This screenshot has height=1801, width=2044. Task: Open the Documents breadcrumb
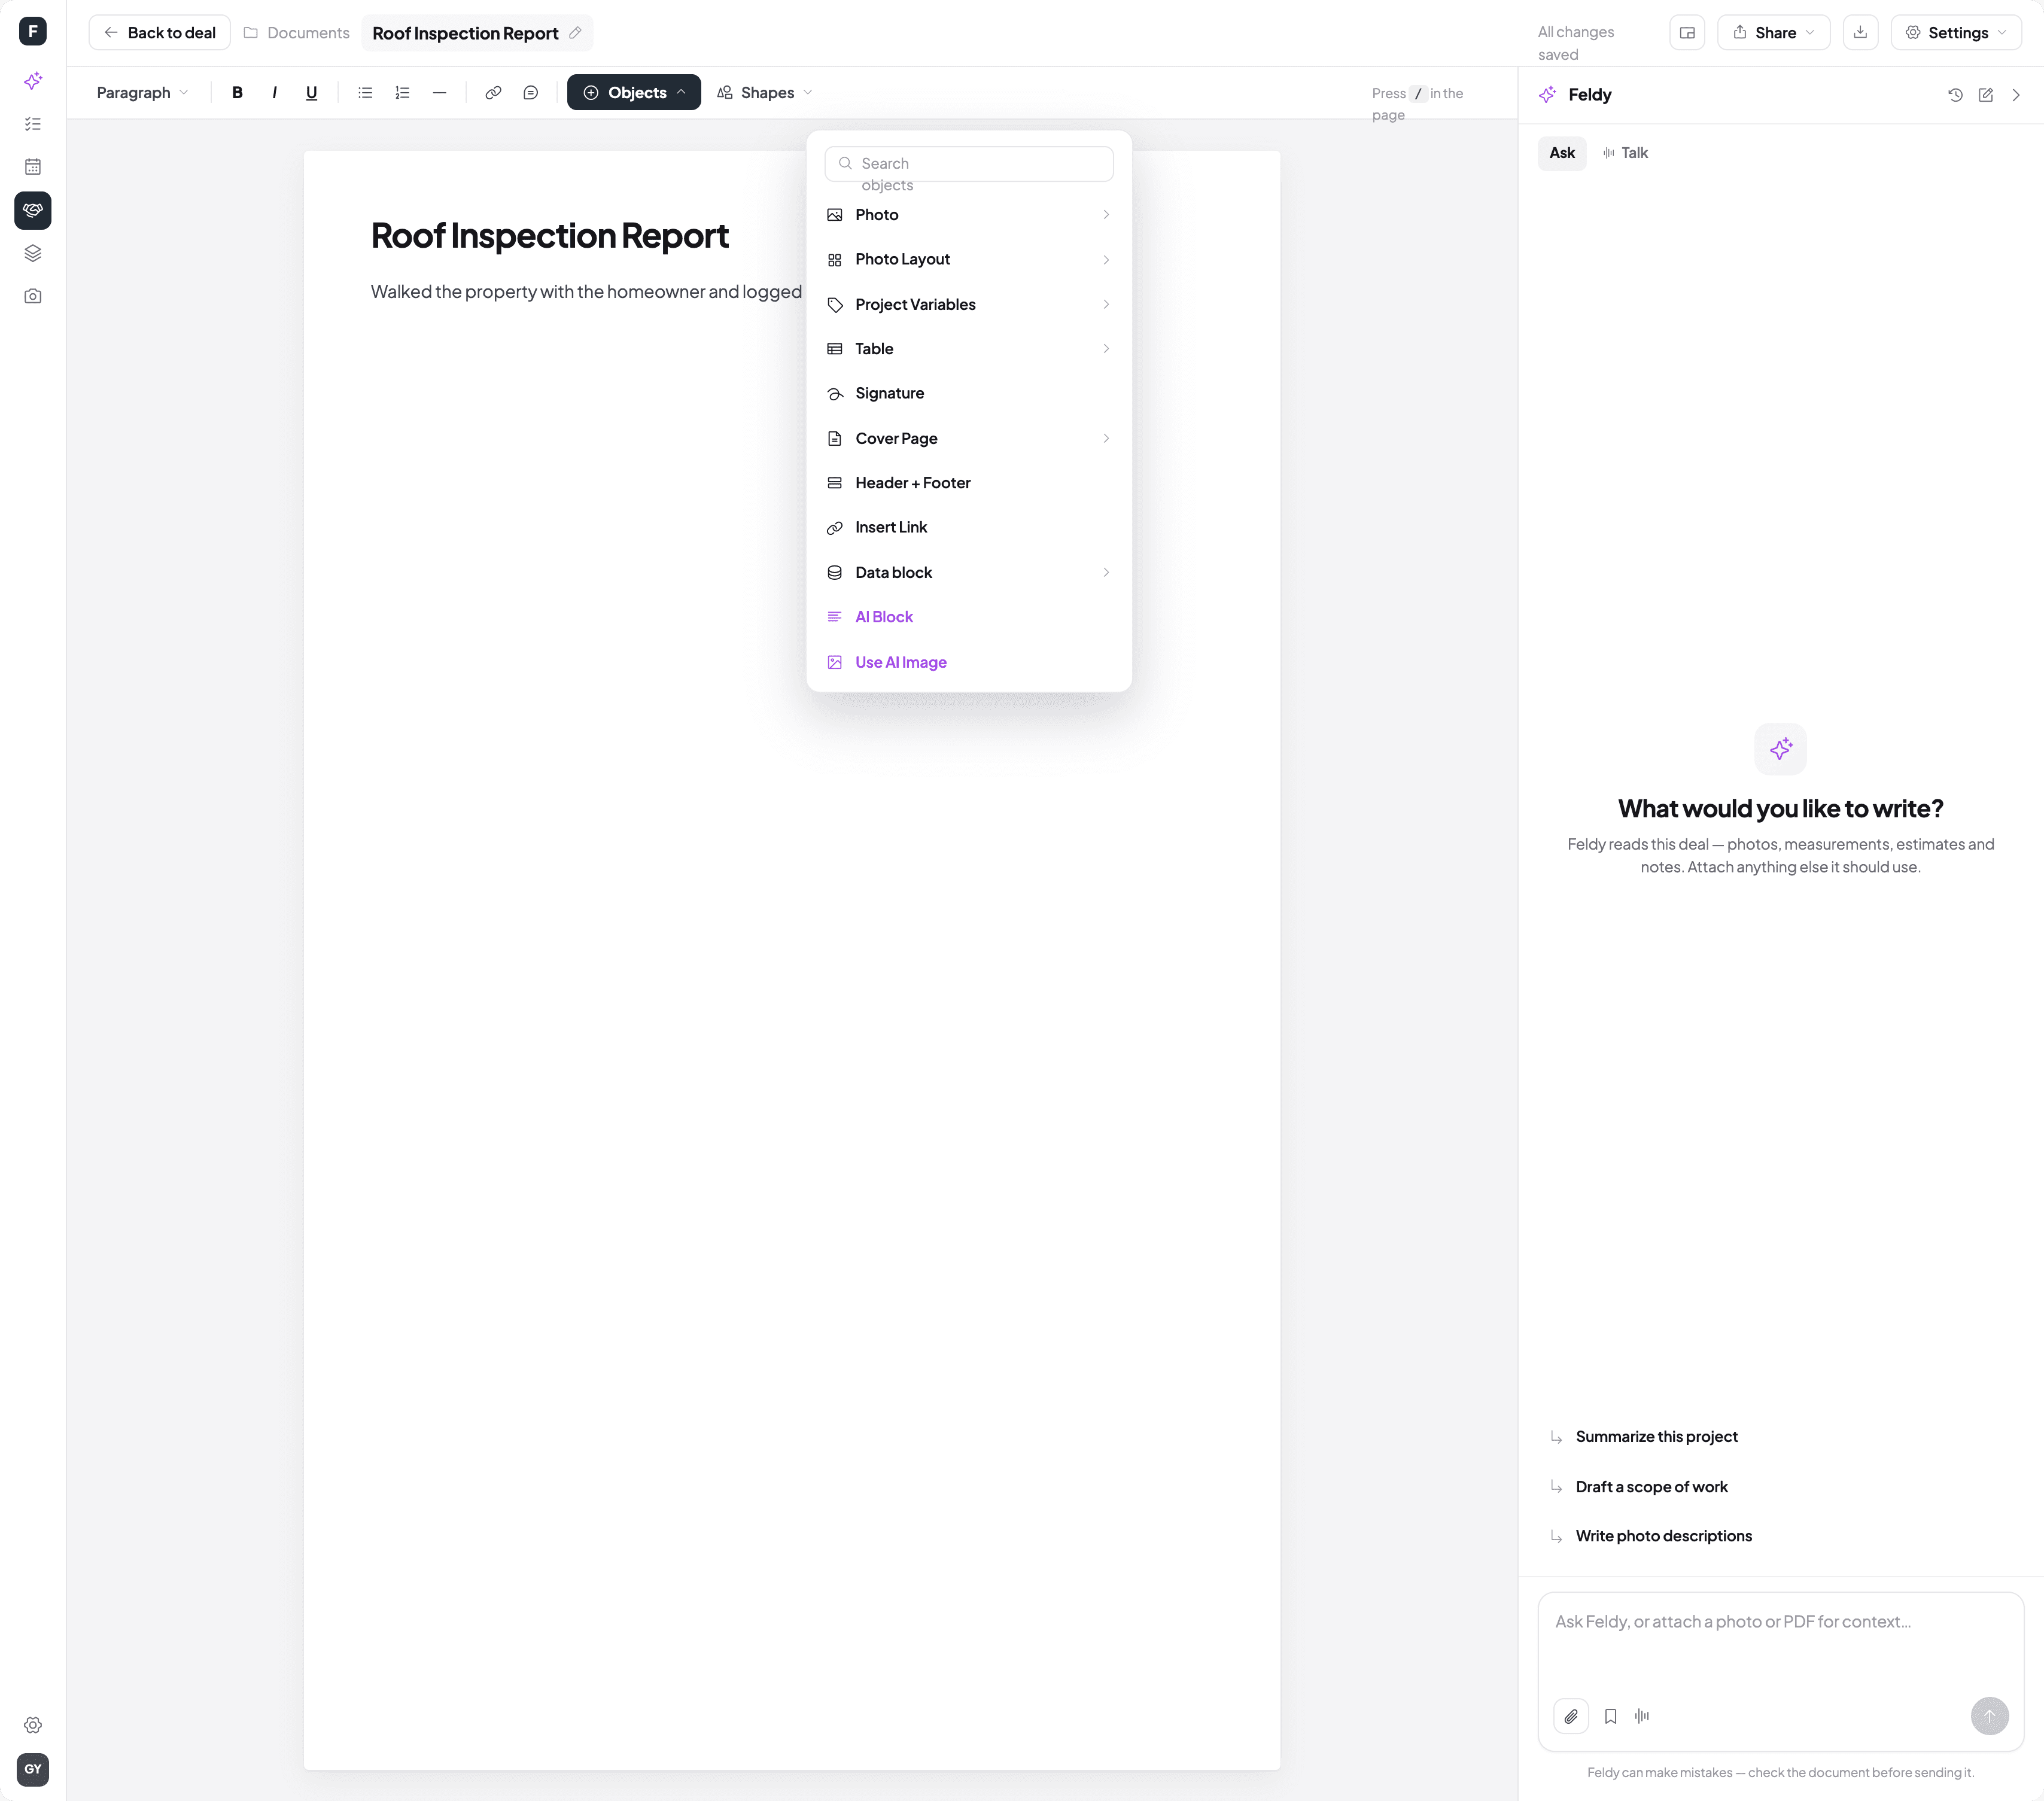(297, 33)
